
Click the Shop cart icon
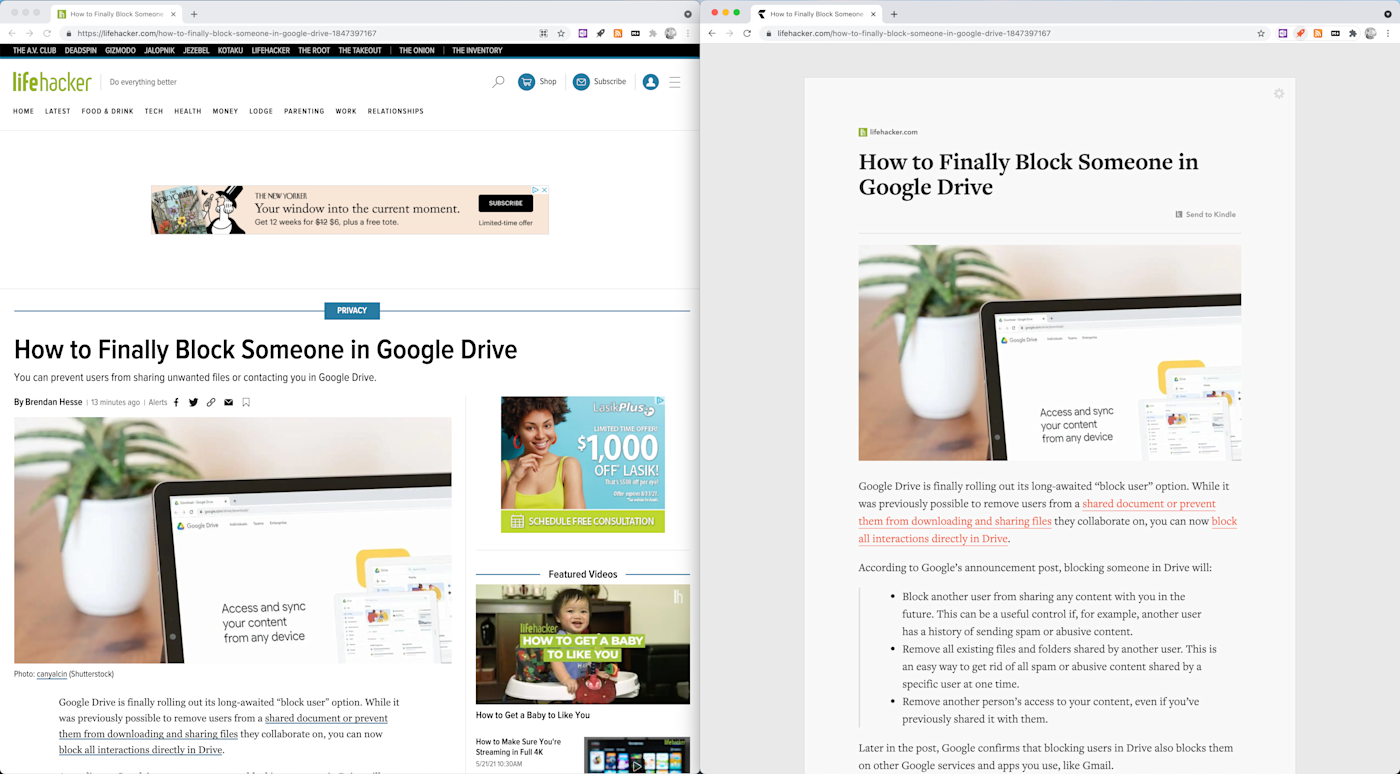pos(526,82)
